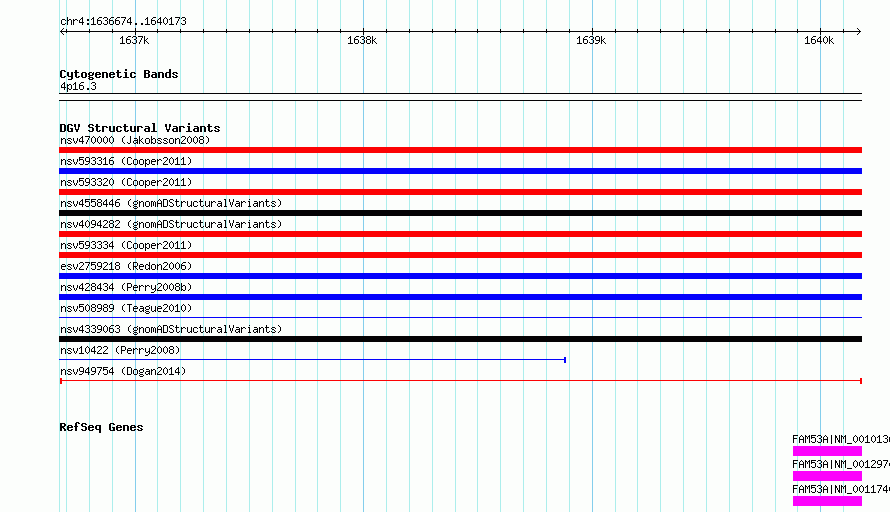The height and width of the screenshot is (512, 890).
Task: Click the 4p16.3 band label
Action: (78, 86)
